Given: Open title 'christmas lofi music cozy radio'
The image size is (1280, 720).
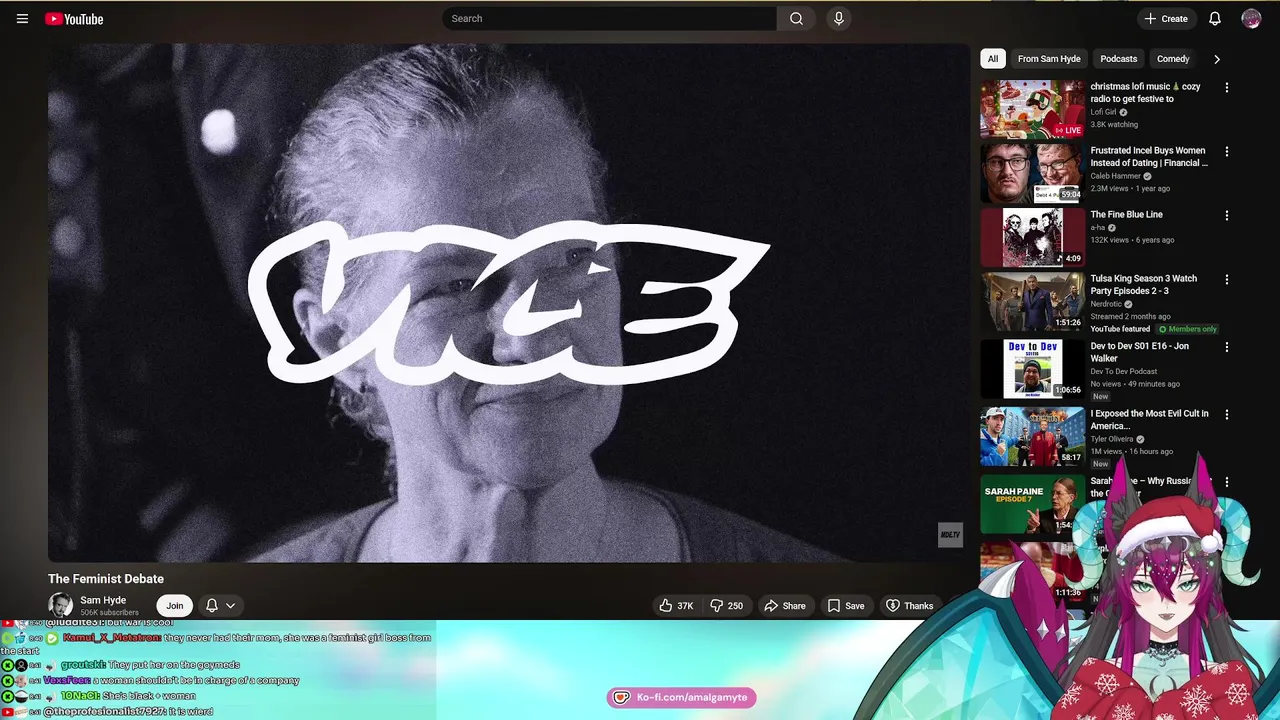Looking at the screenshot, I should (1145, 92).
